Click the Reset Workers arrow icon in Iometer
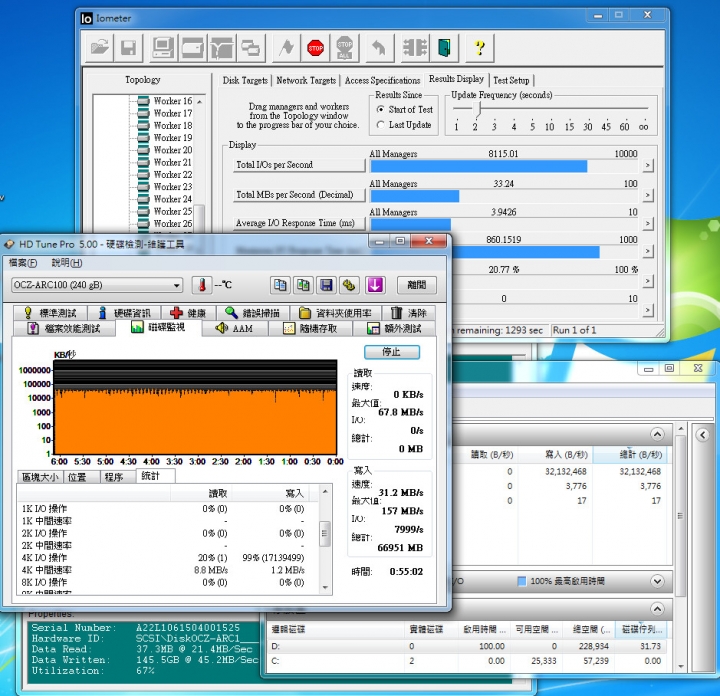The width and height of the screenshot is (720, 696). (379, 47)
